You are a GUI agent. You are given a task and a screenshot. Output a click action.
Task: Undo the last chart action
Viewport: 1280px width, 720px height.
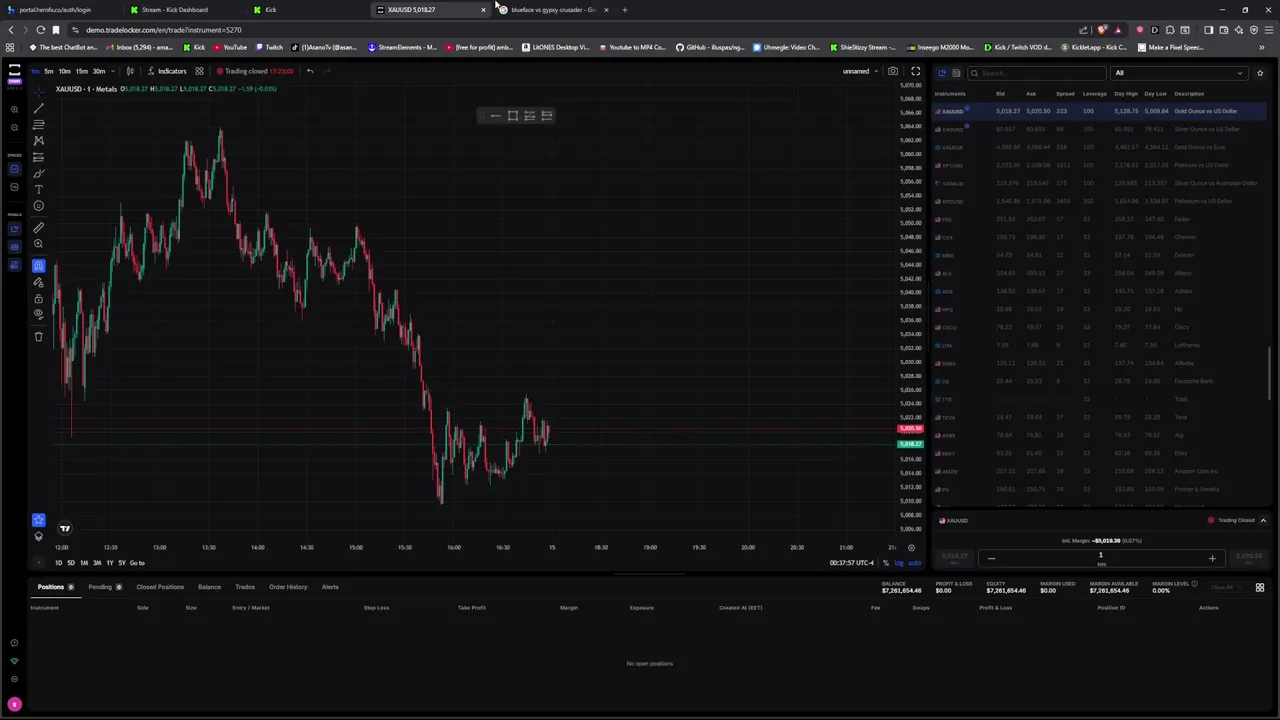click(310, 71)
